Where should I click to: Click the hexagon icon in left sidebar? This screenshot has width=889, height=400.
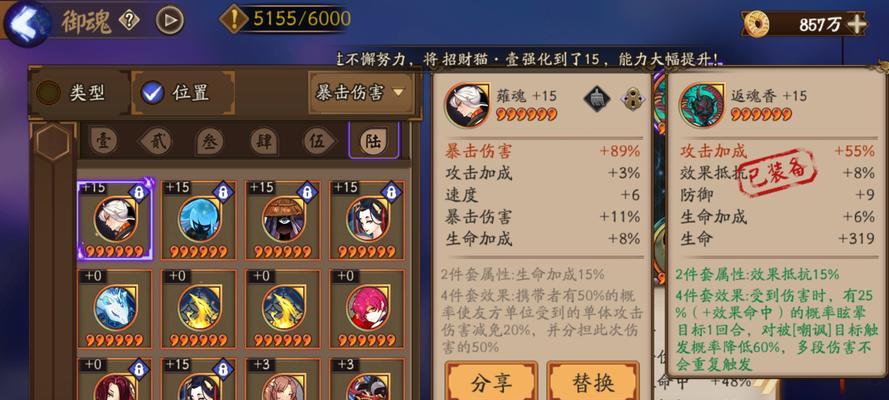point(53,142)
